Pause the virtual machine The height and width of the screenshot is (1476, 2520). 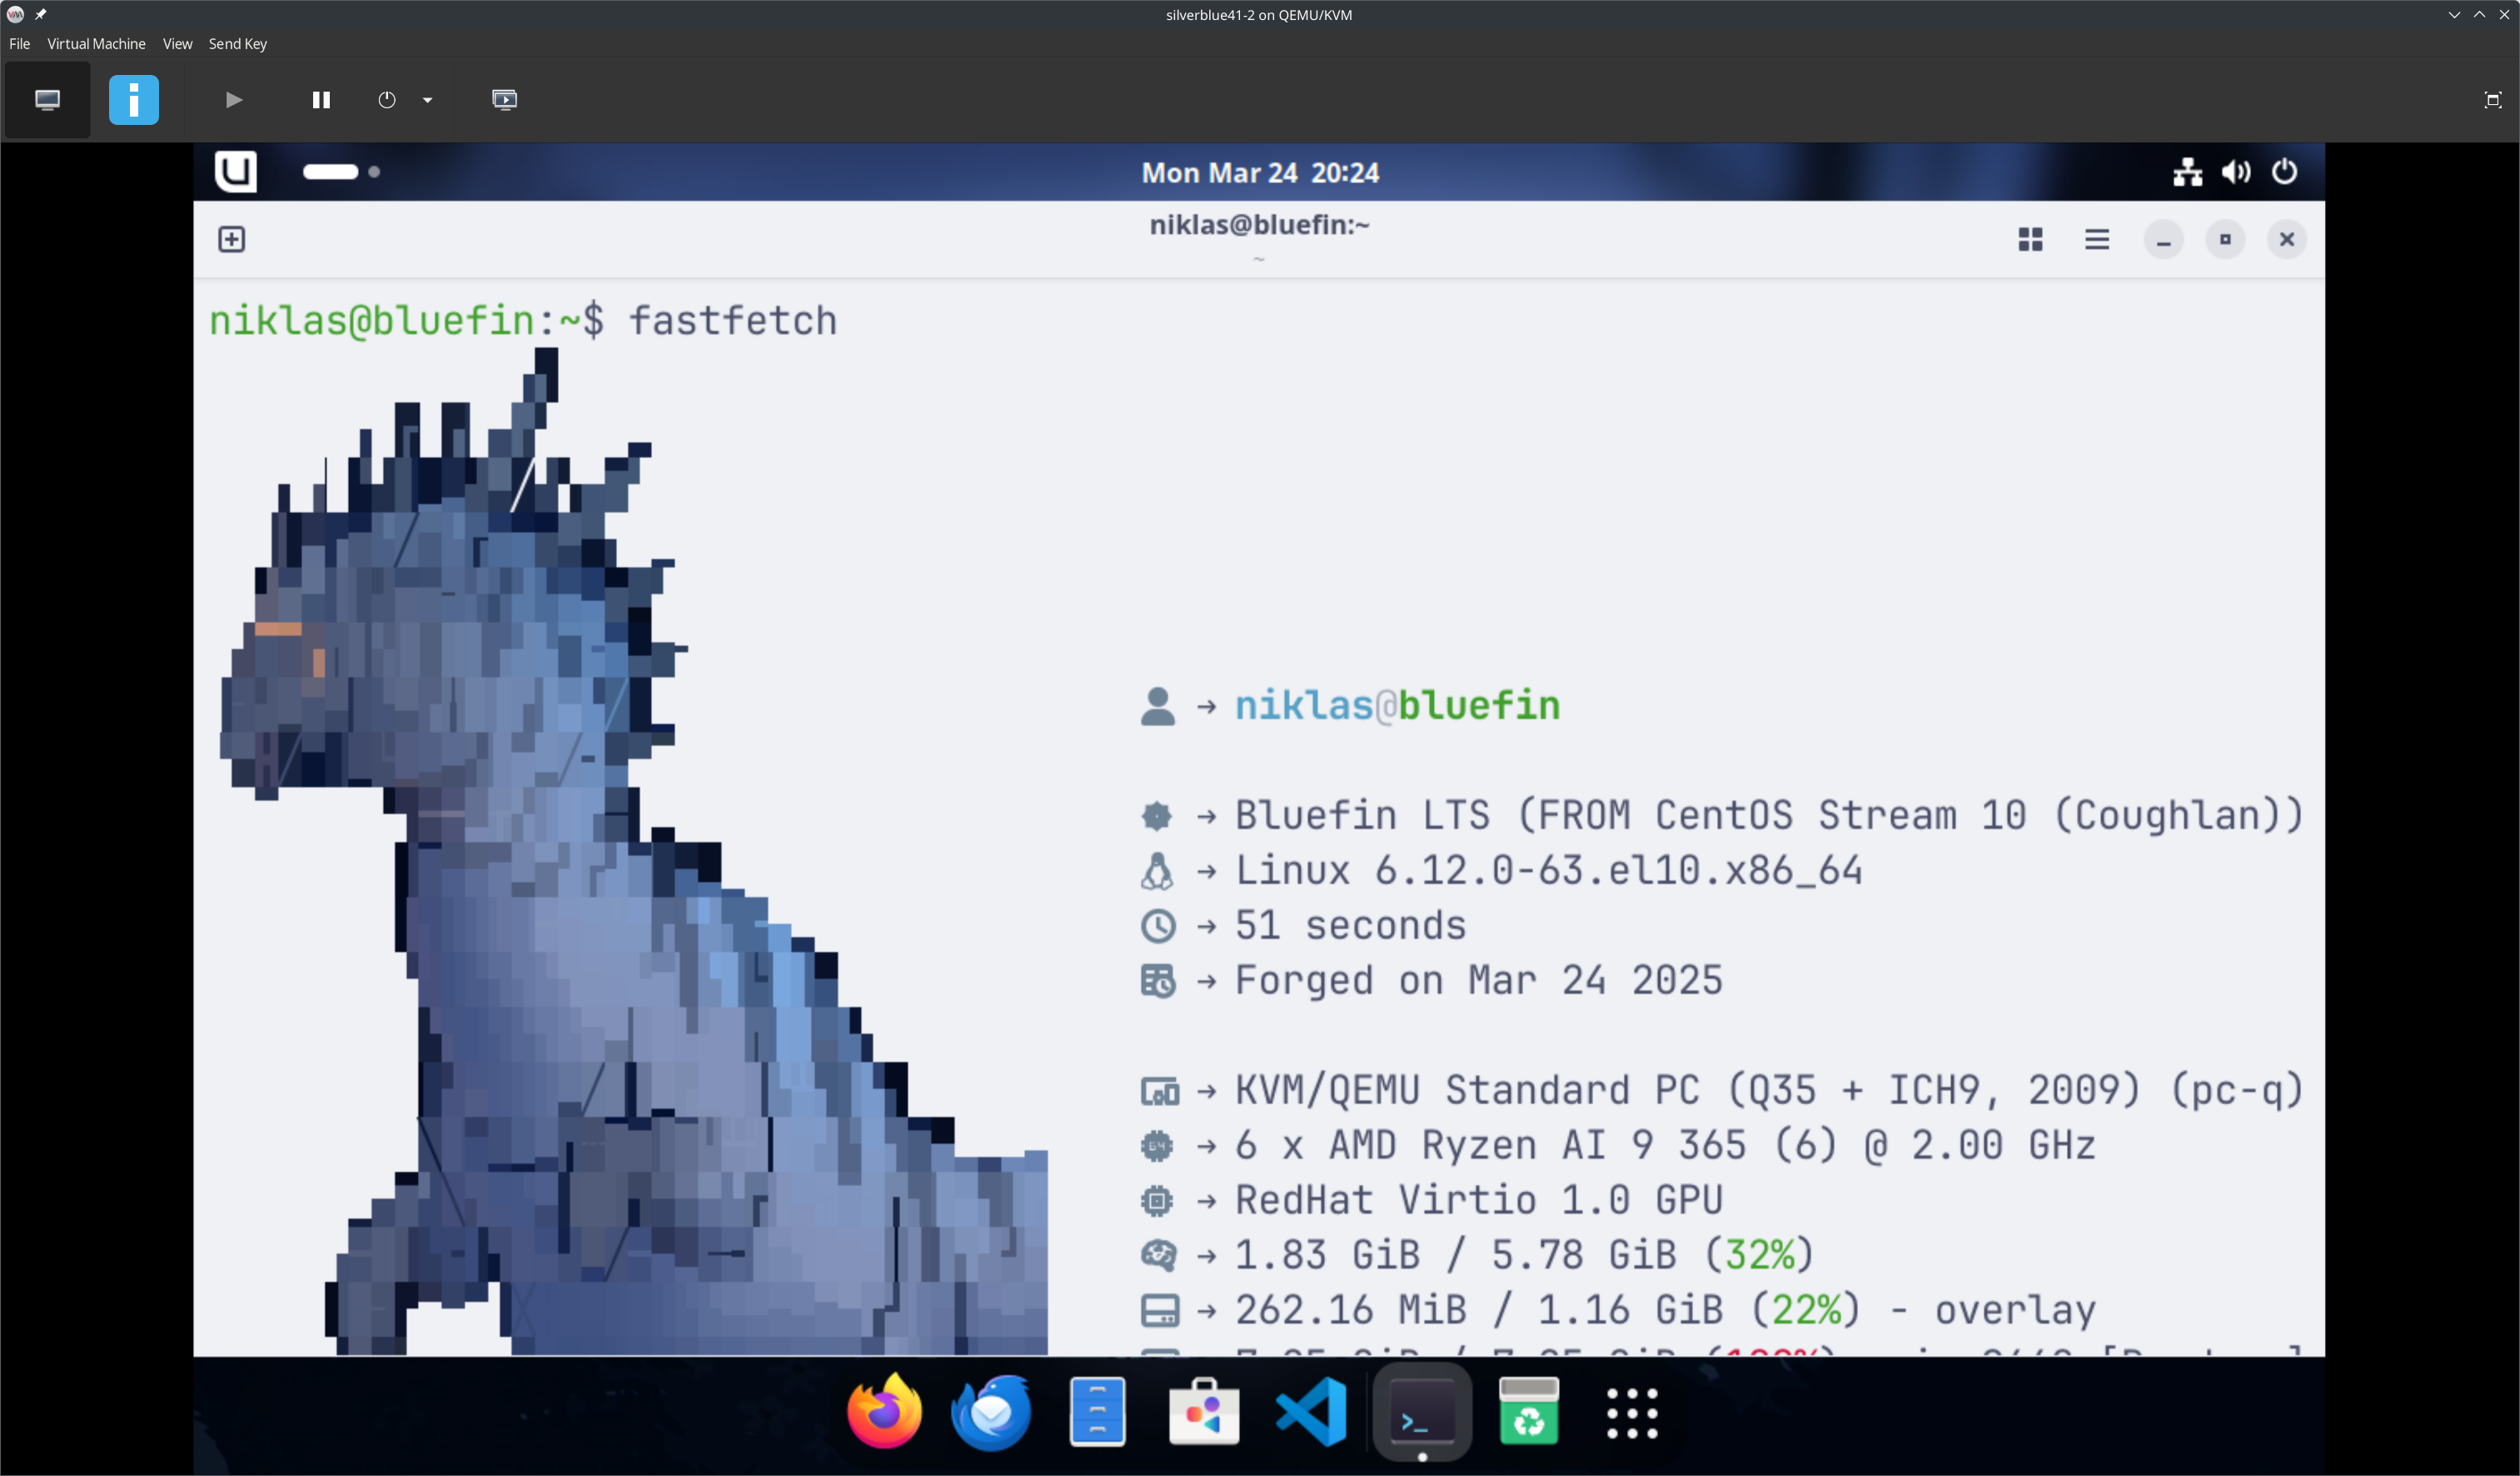pyautogui.click(x=321, y=99)
